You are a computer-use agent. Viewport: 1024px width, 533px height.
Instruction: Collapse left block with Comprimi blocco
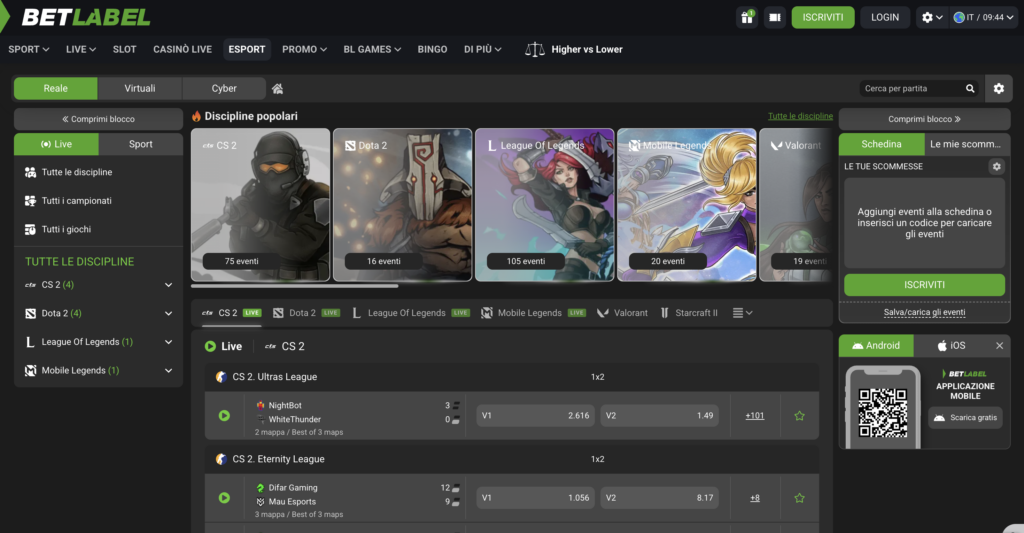pos(99,119)
